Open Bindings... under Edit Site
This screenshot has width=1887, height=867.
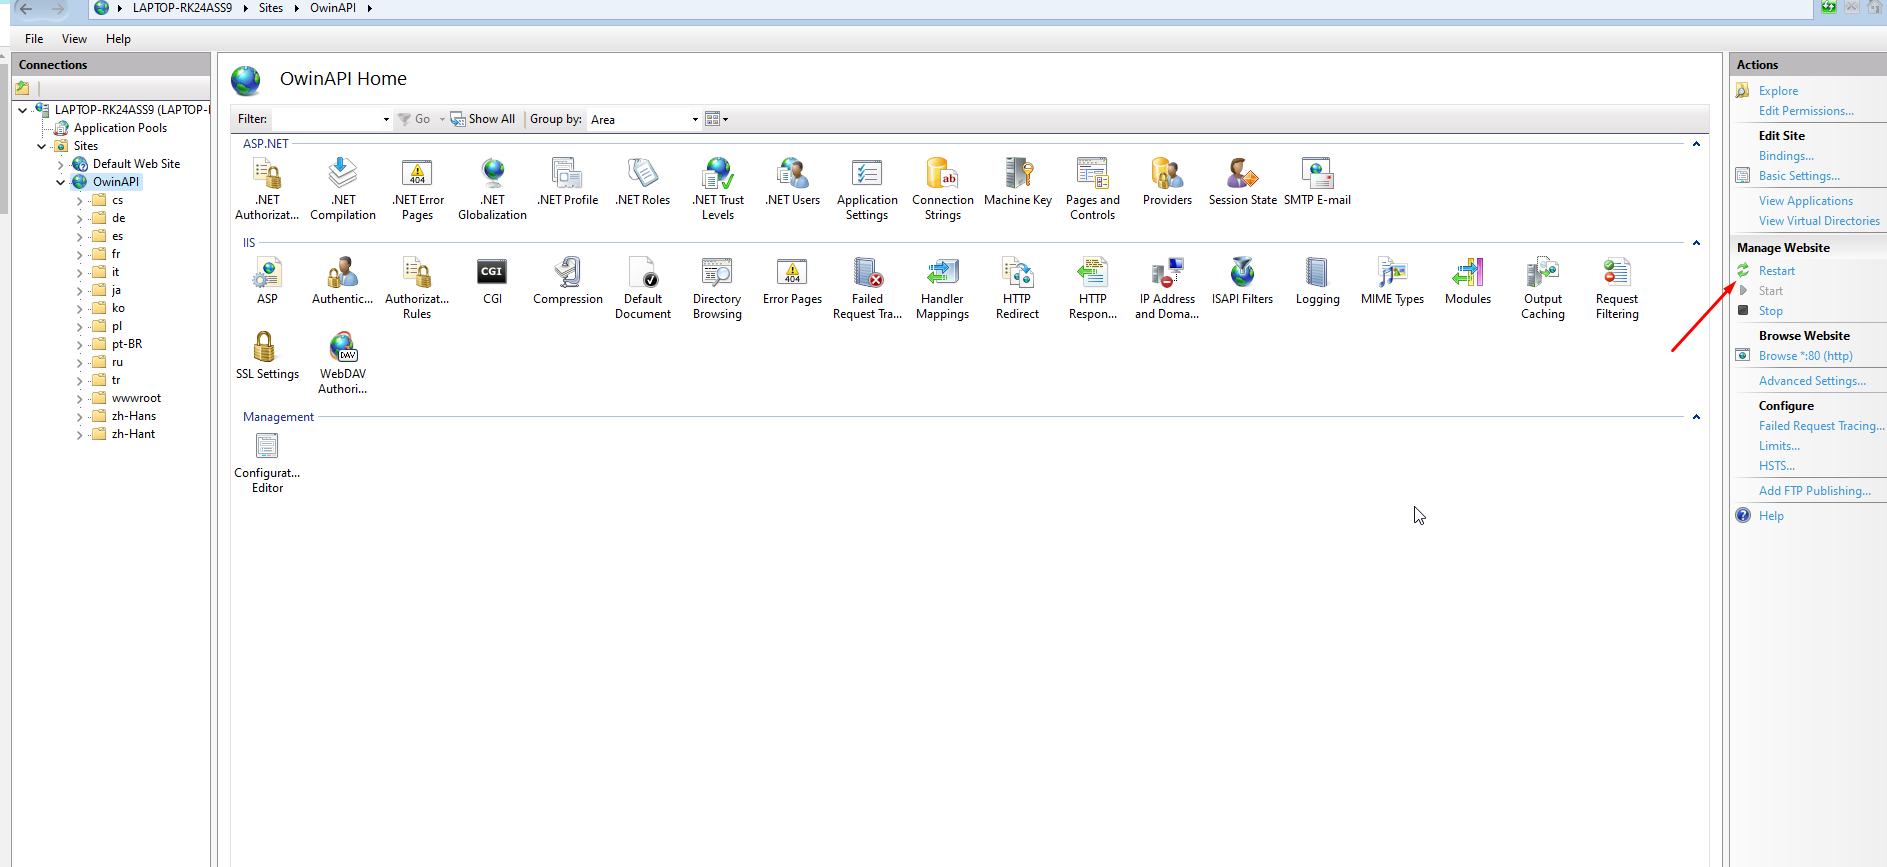[x=1786, y=156]
